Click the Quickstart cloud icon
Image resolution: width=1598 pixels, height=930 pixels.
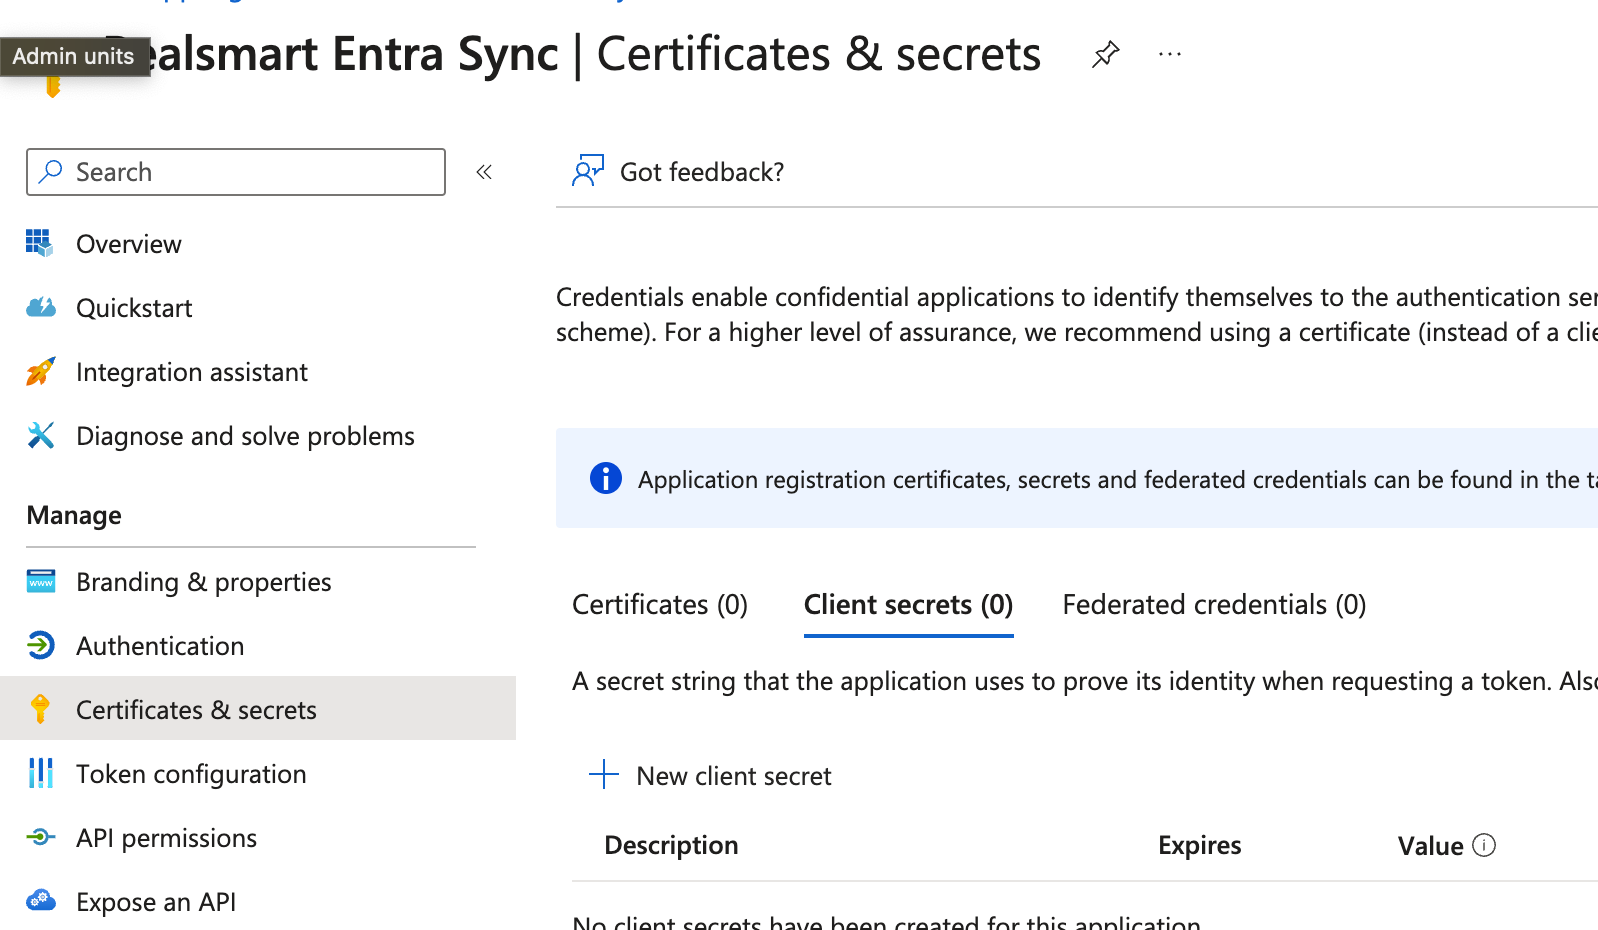[x=40, y=308]
